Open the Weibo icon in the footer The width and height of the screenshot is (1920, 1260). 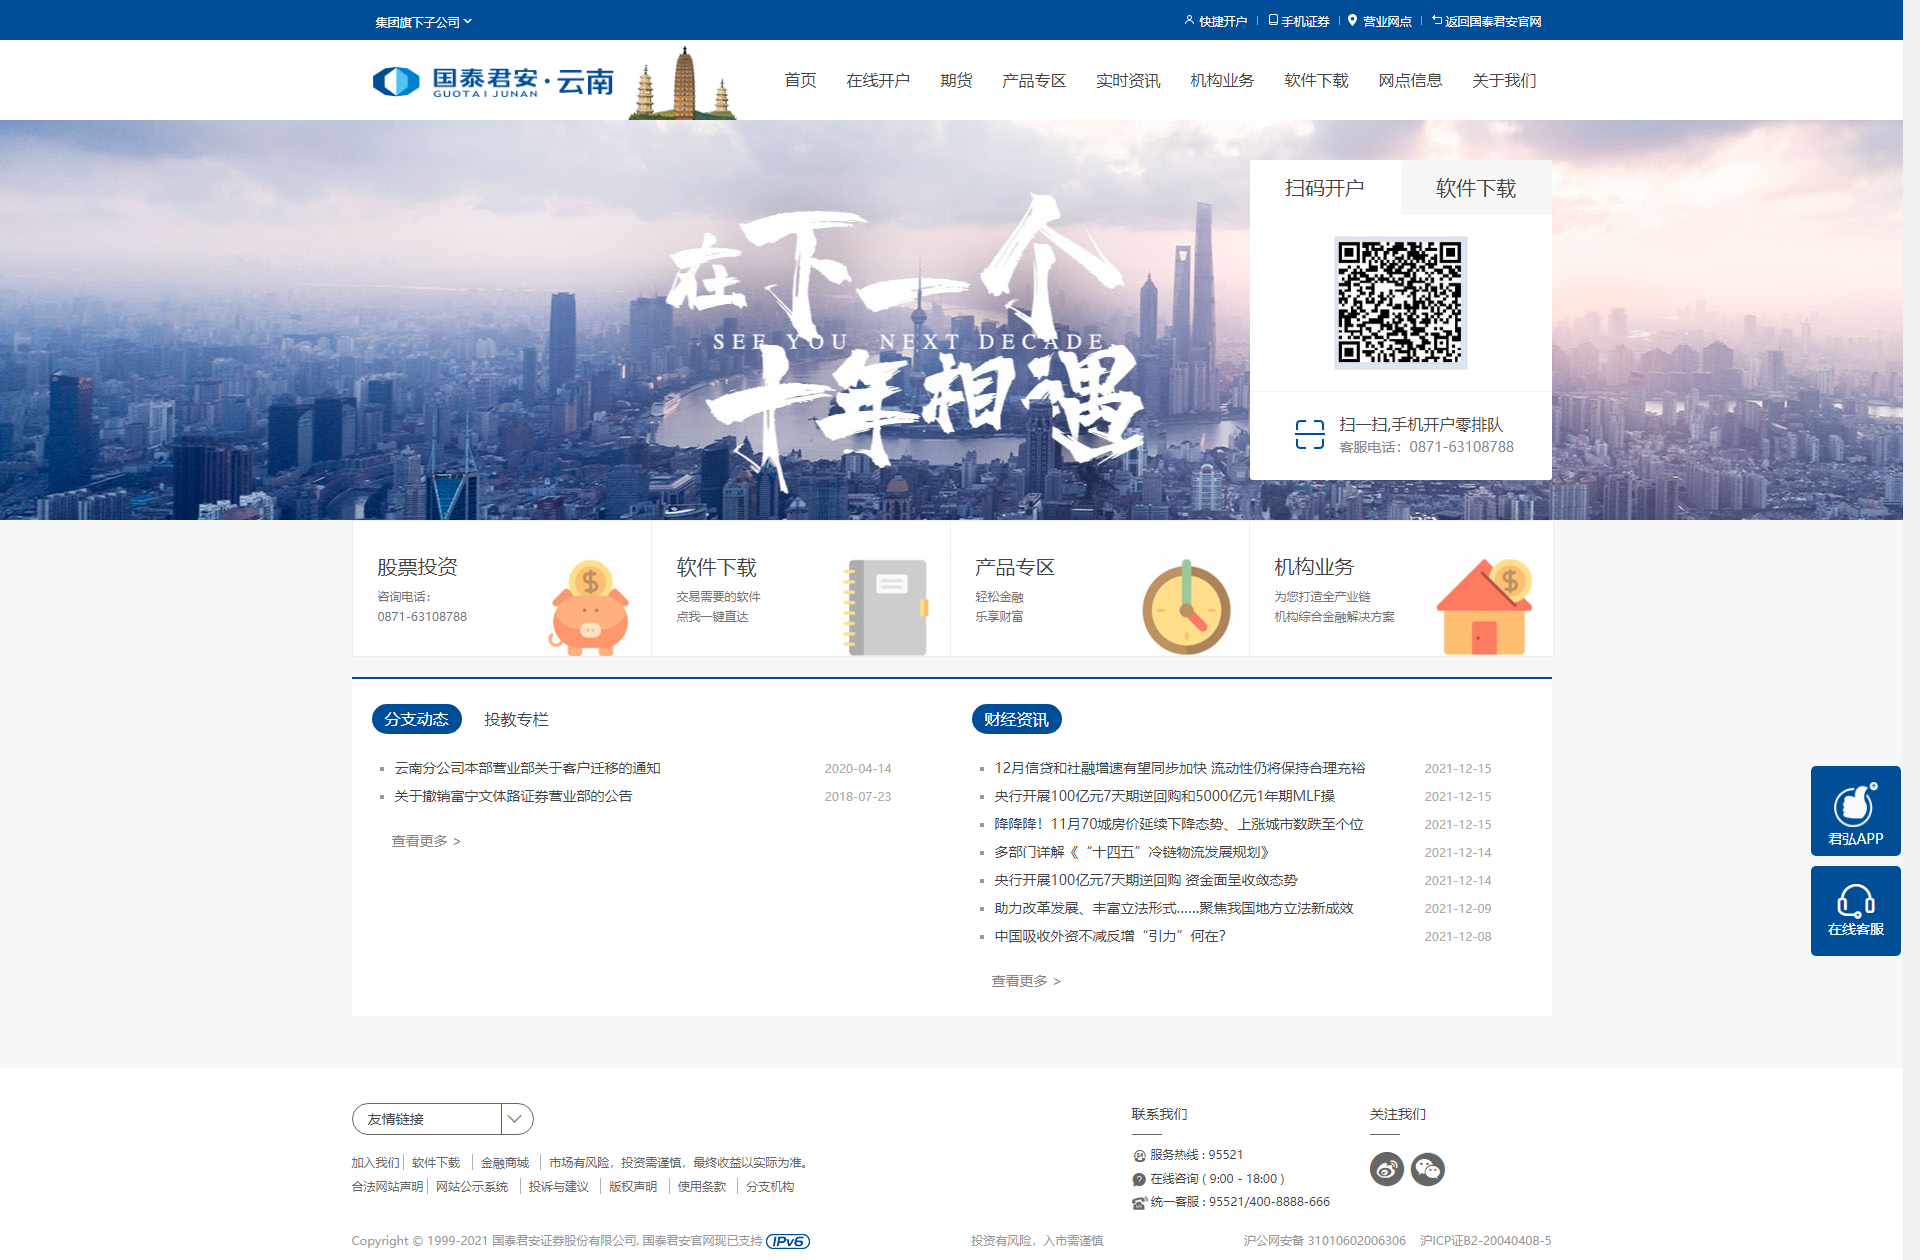(x=1386, y=1168)
